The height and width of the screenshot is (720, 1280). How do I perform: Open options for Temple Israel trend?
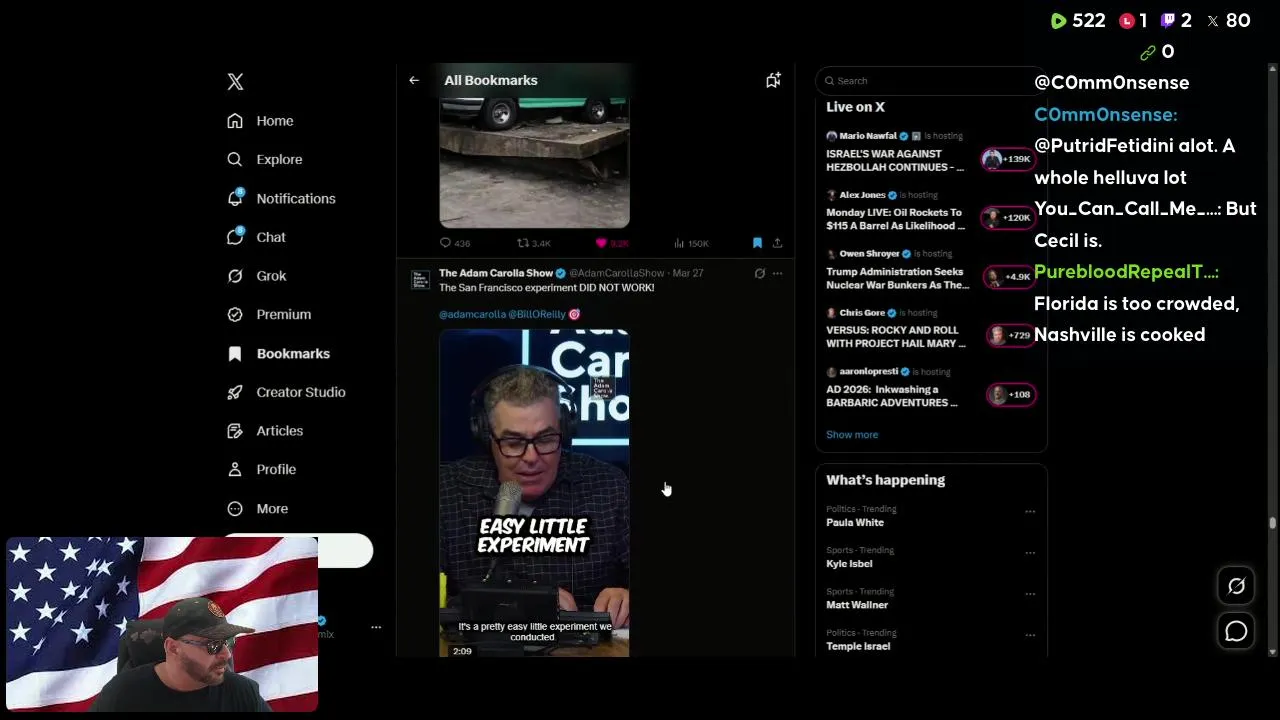(1029, 634)
